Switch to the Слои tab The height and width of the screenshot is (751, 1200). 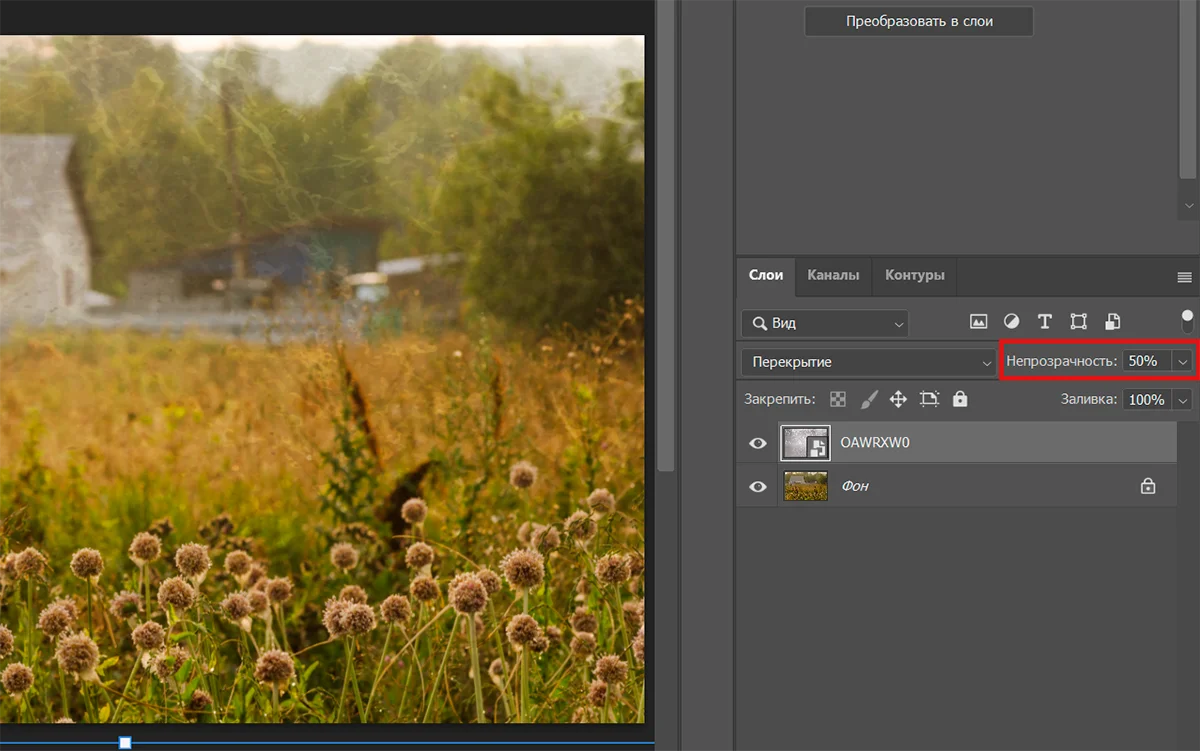[x=766, y=275]
